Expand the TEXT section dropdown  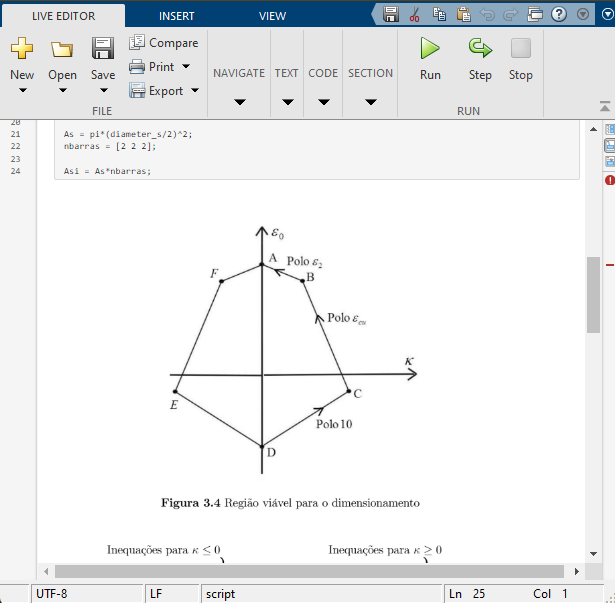pyautogui.click(x=288, y=102)
